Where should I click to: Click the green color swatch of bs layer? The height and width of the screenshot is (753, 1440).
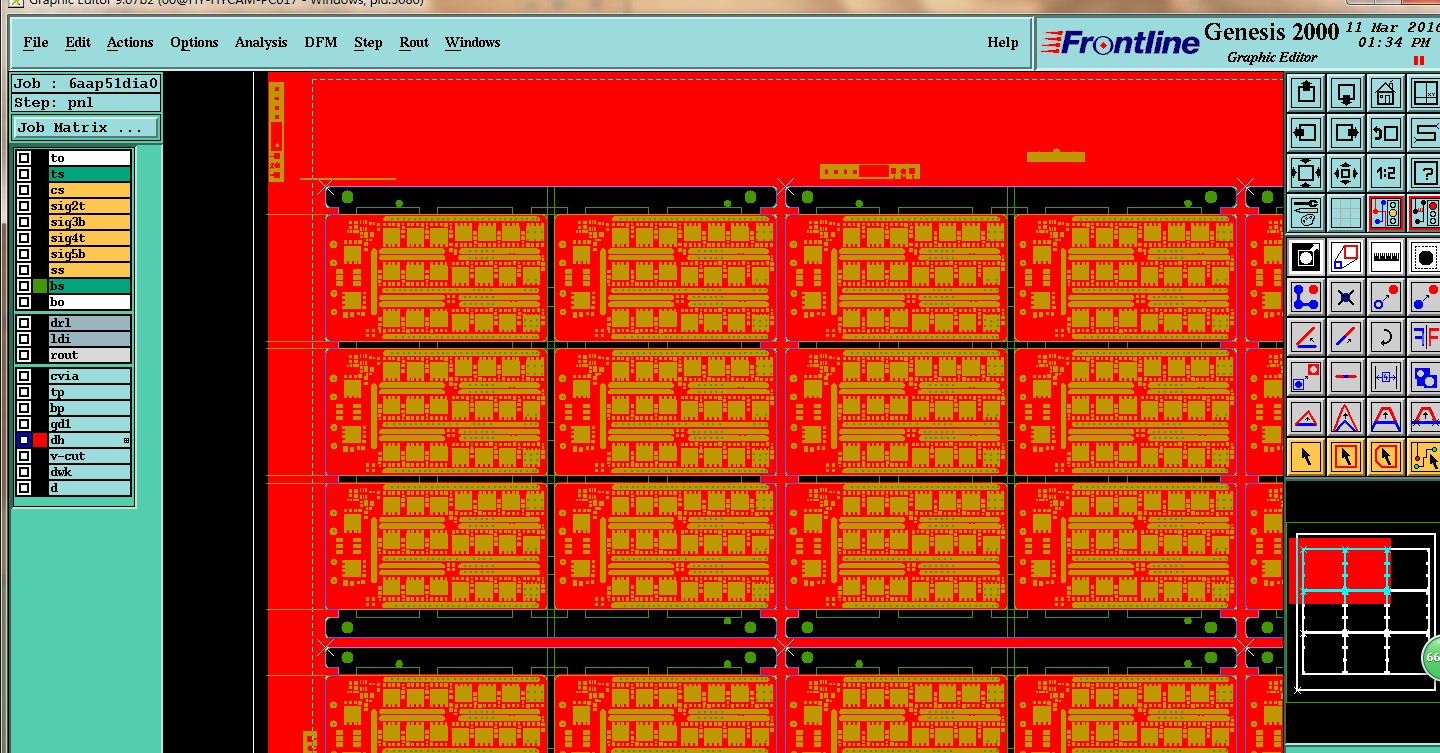[40, 286]
